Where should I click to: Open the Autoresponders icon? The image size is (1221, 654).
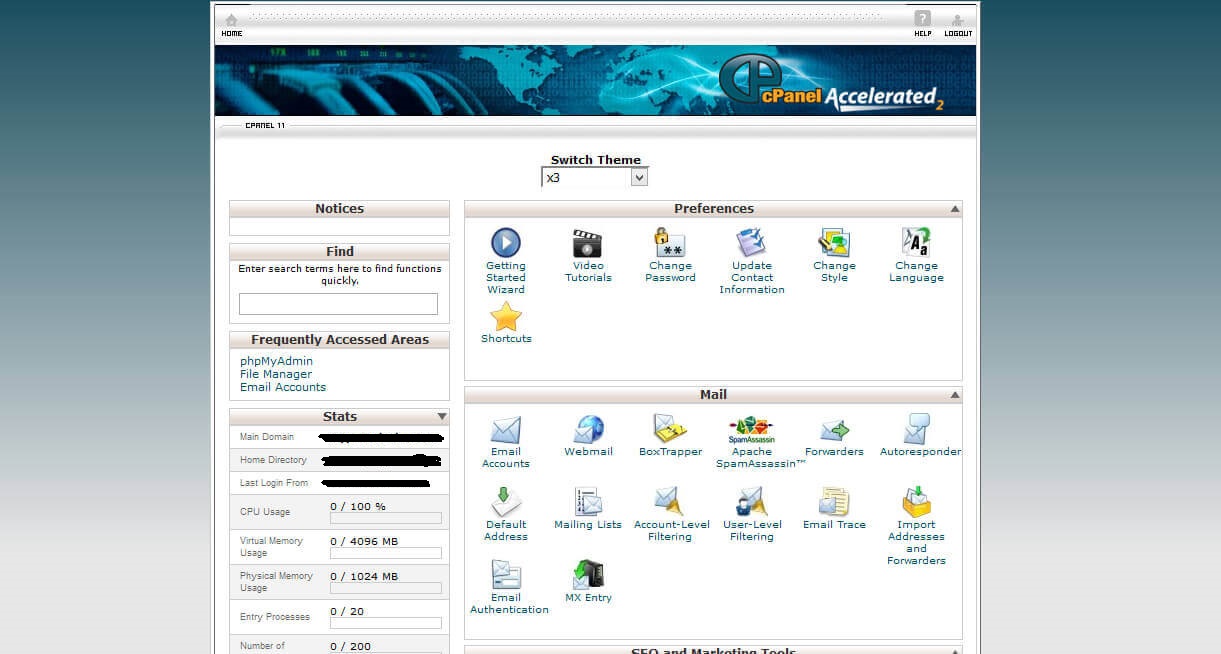pos(916,429)
